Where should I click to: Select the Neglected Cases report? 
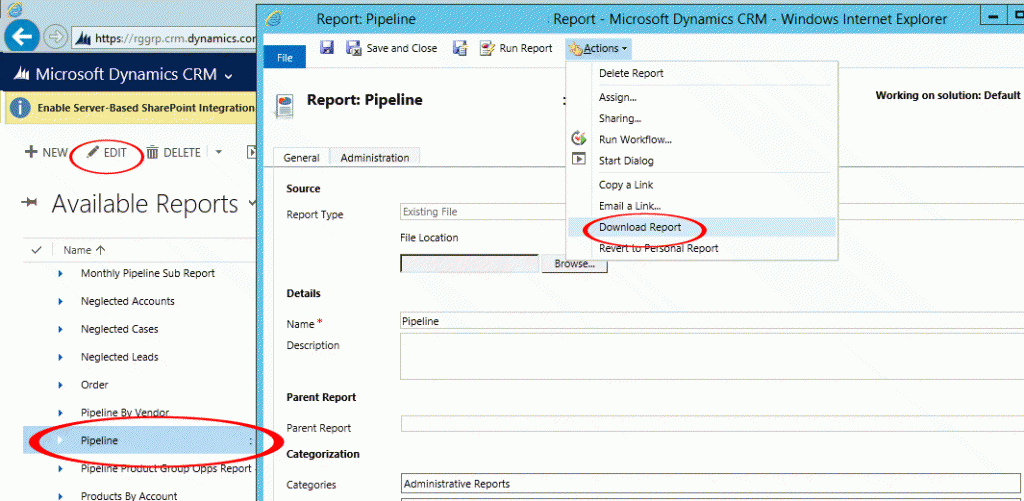coord(120,329)
